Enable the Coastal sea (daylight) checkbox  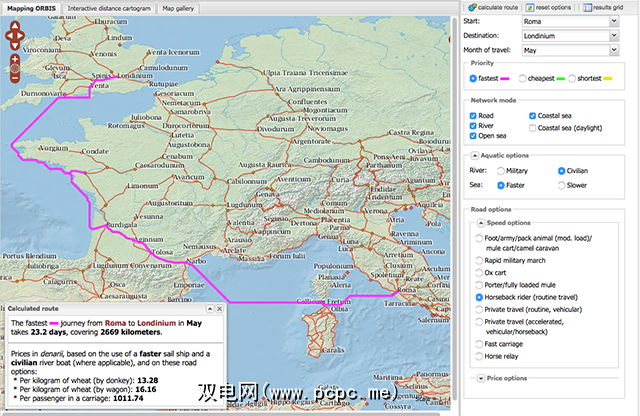[x=531, y=128]
